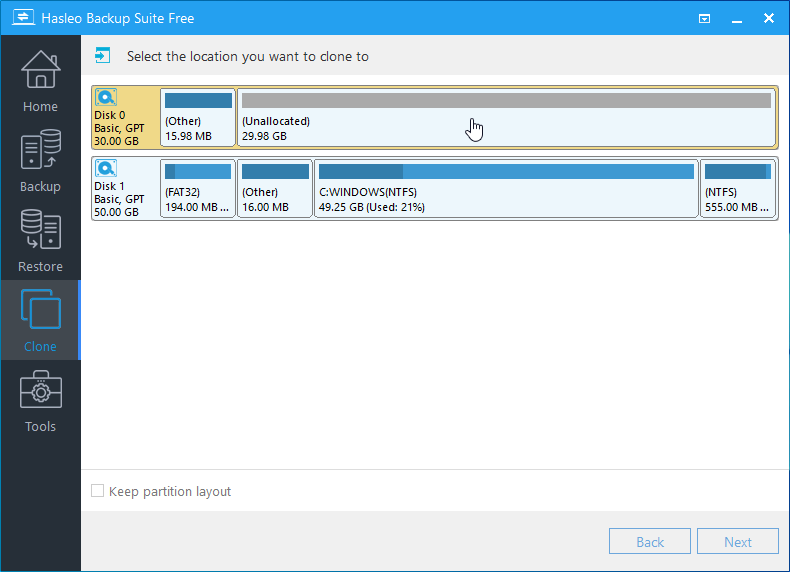Open the Restore section icon
The image size is (790, 572).
40,229
